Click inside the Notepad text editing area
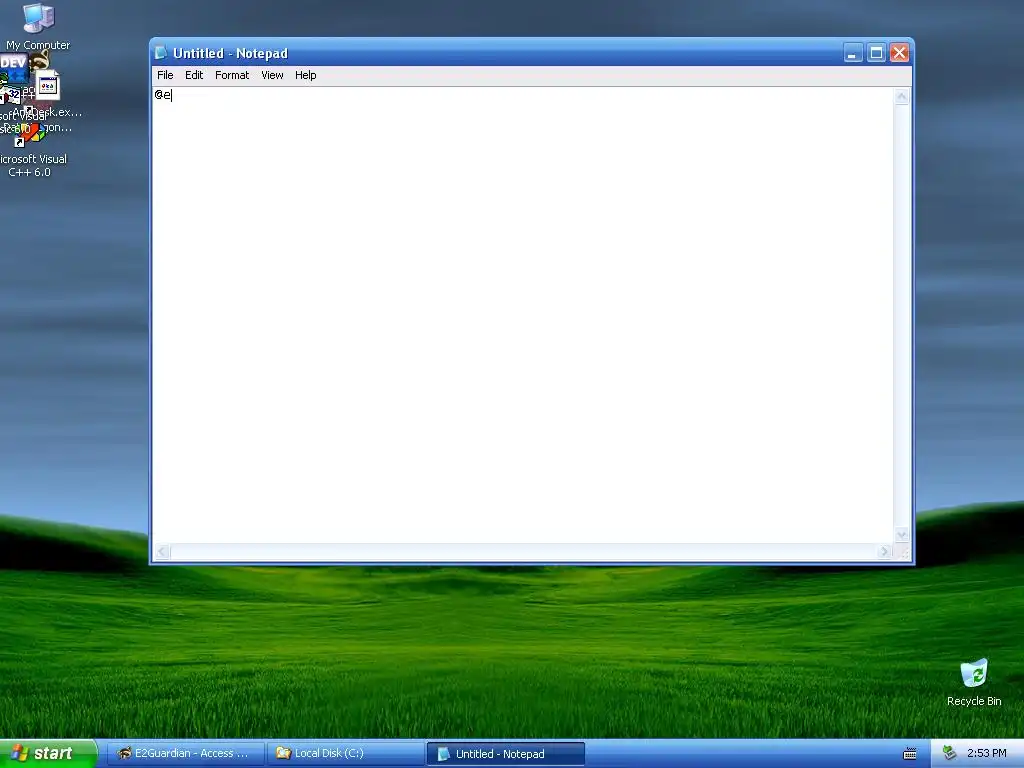This screenshot has height=768, width=1024. (522, 315)
